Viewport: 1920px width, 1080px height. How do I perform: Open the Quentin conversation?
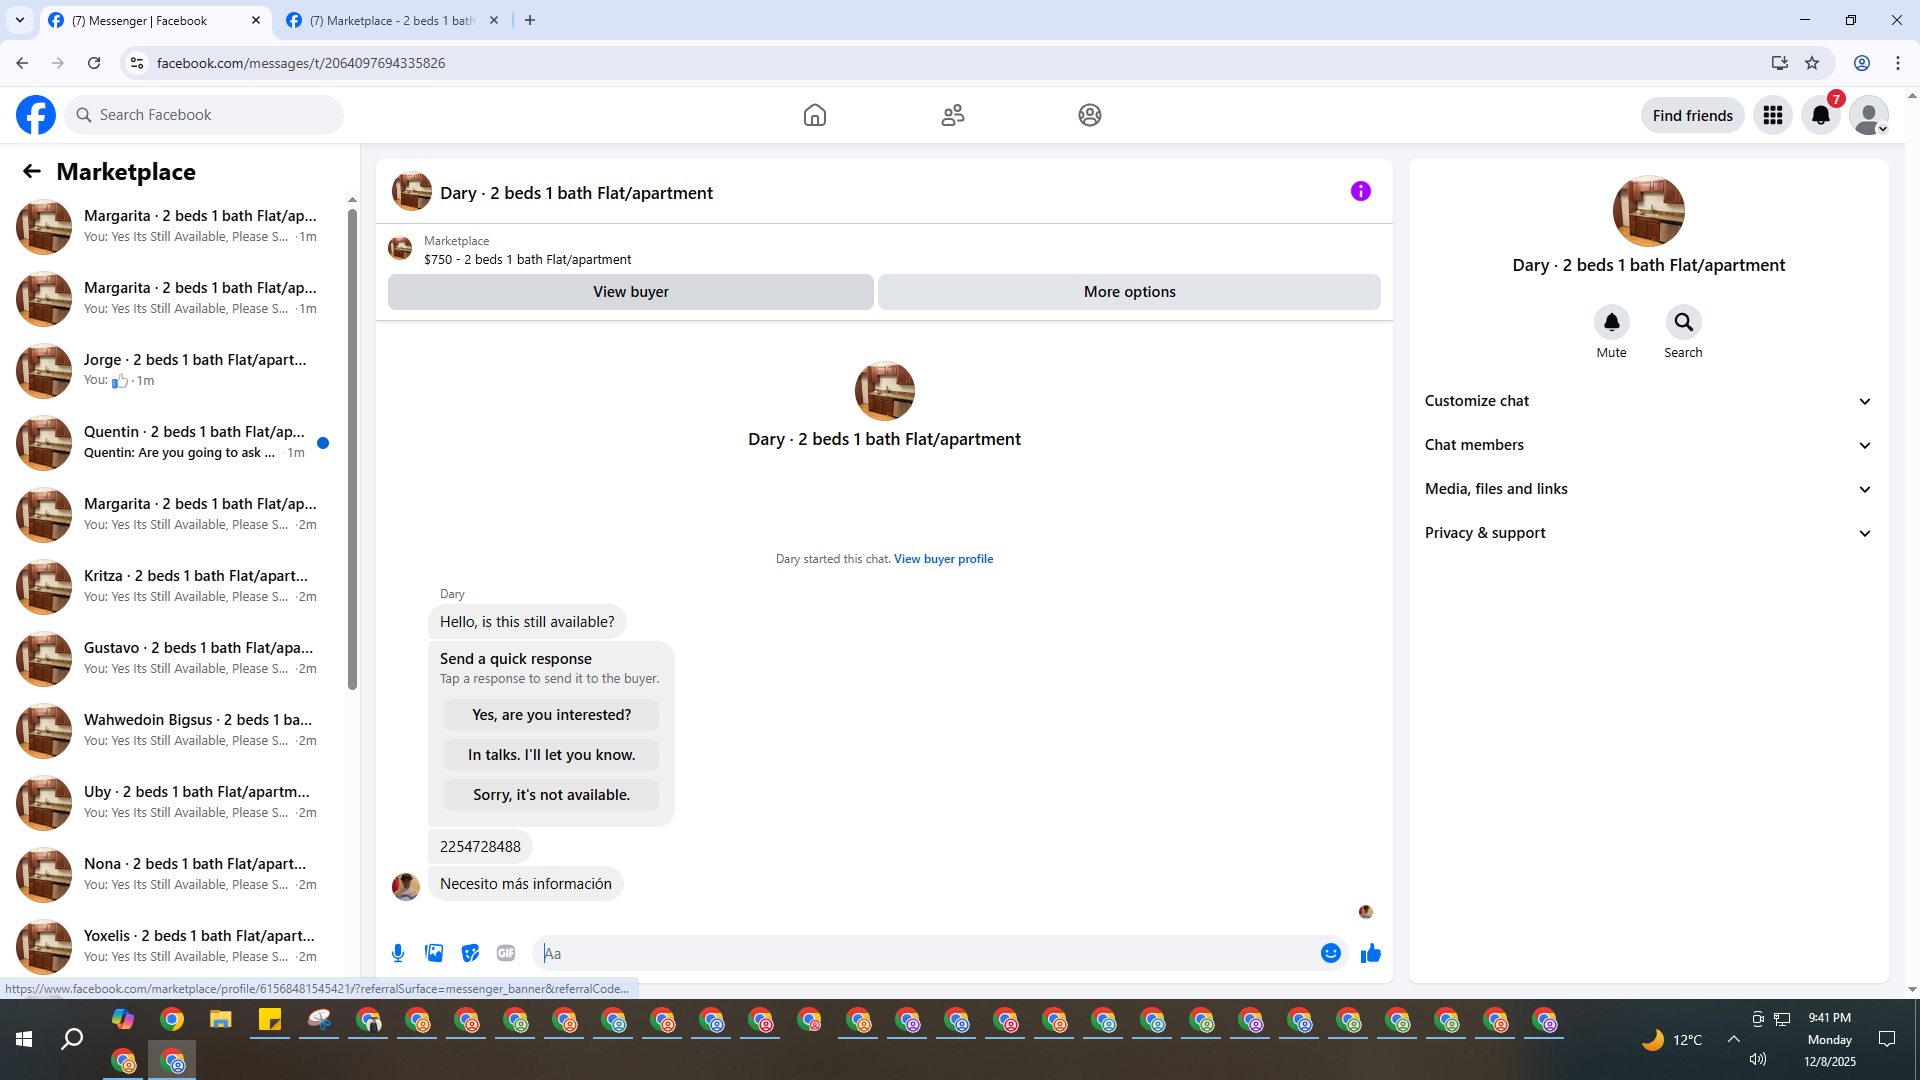point(174,442)
